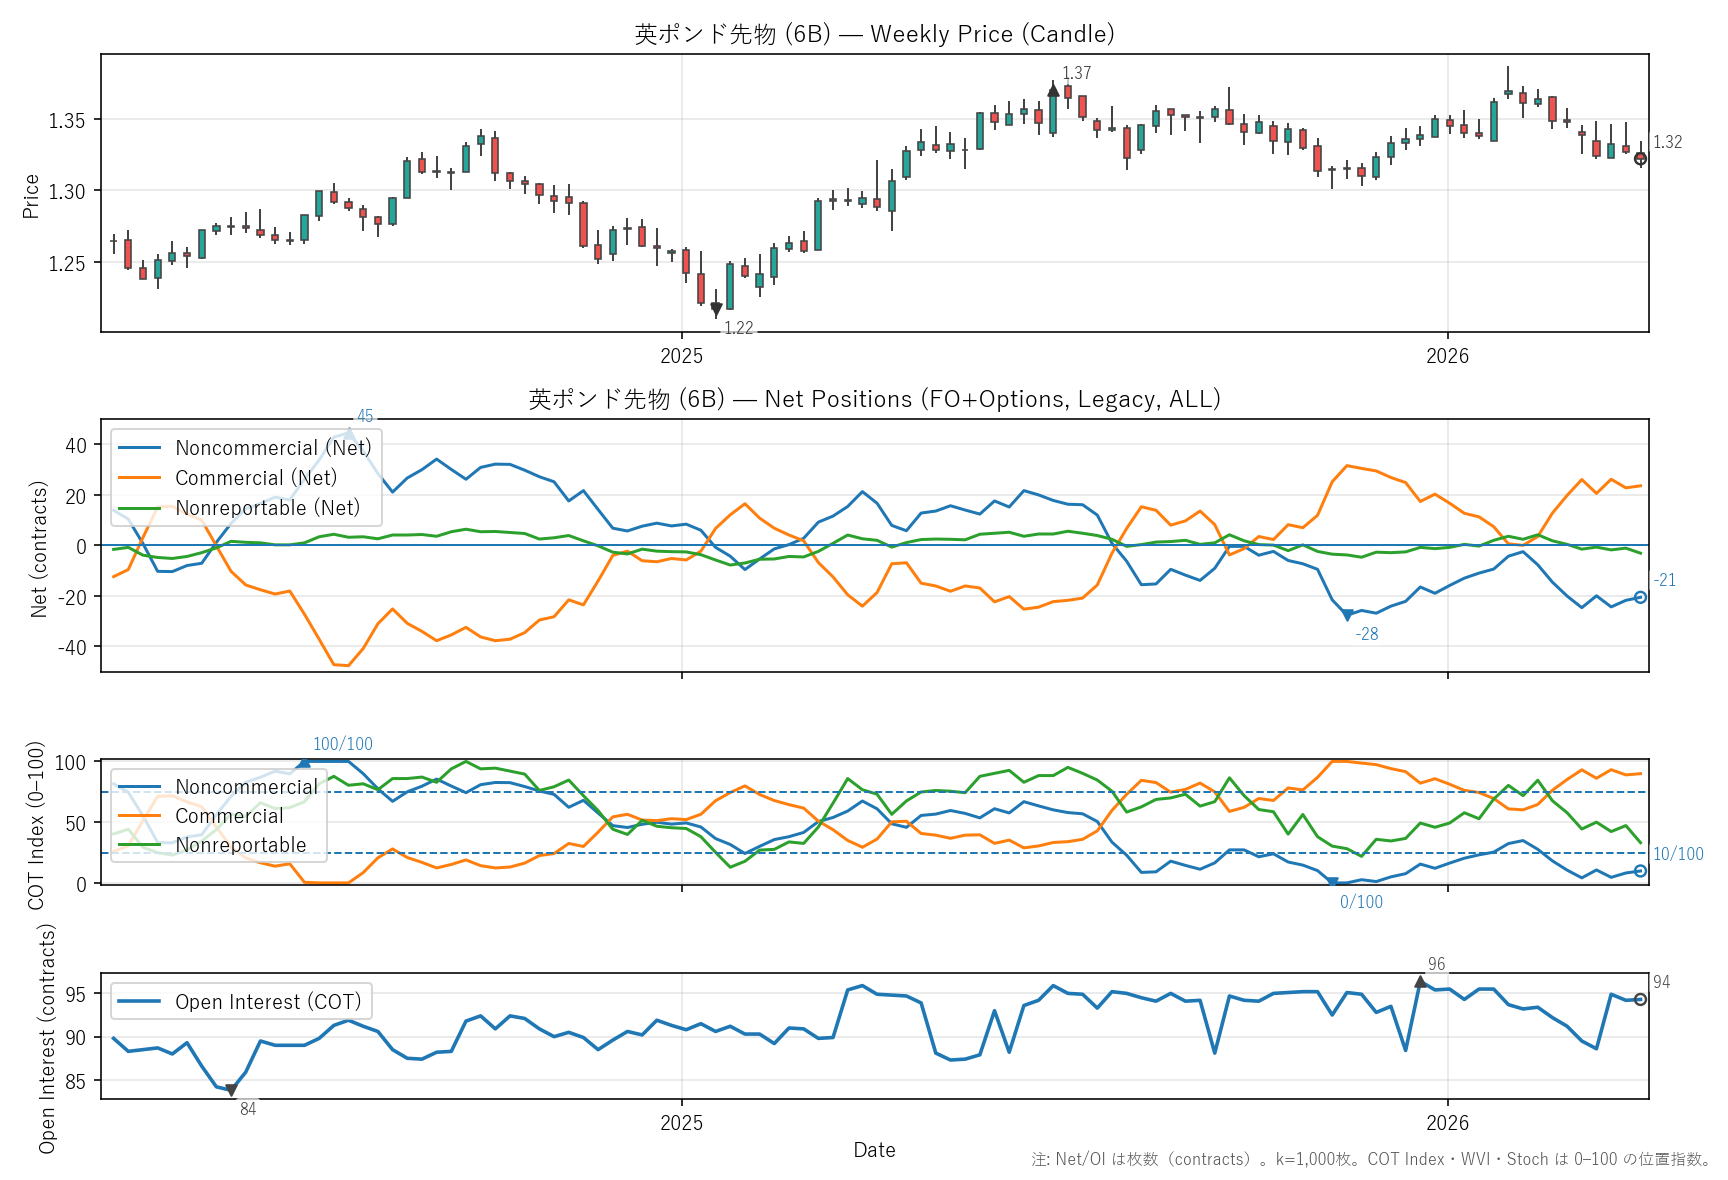
Task: Click the Commercial (Net) legend entry
Action: click(256, 478)
